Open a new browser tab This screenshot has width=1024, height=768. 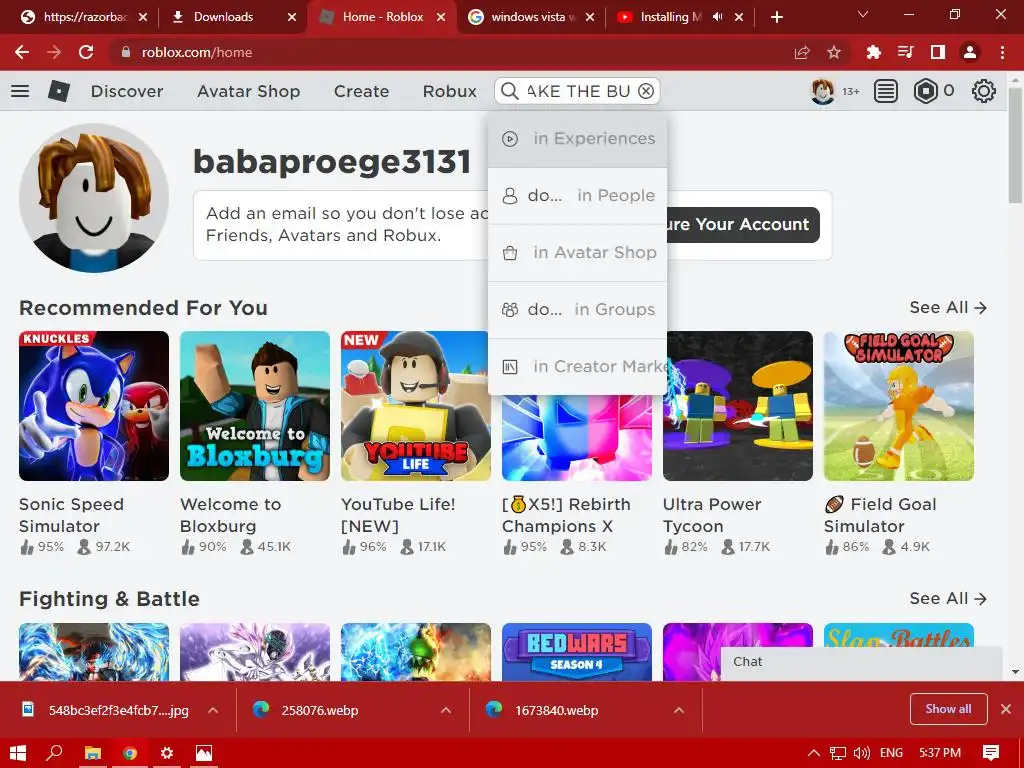(x=776, y=17)
